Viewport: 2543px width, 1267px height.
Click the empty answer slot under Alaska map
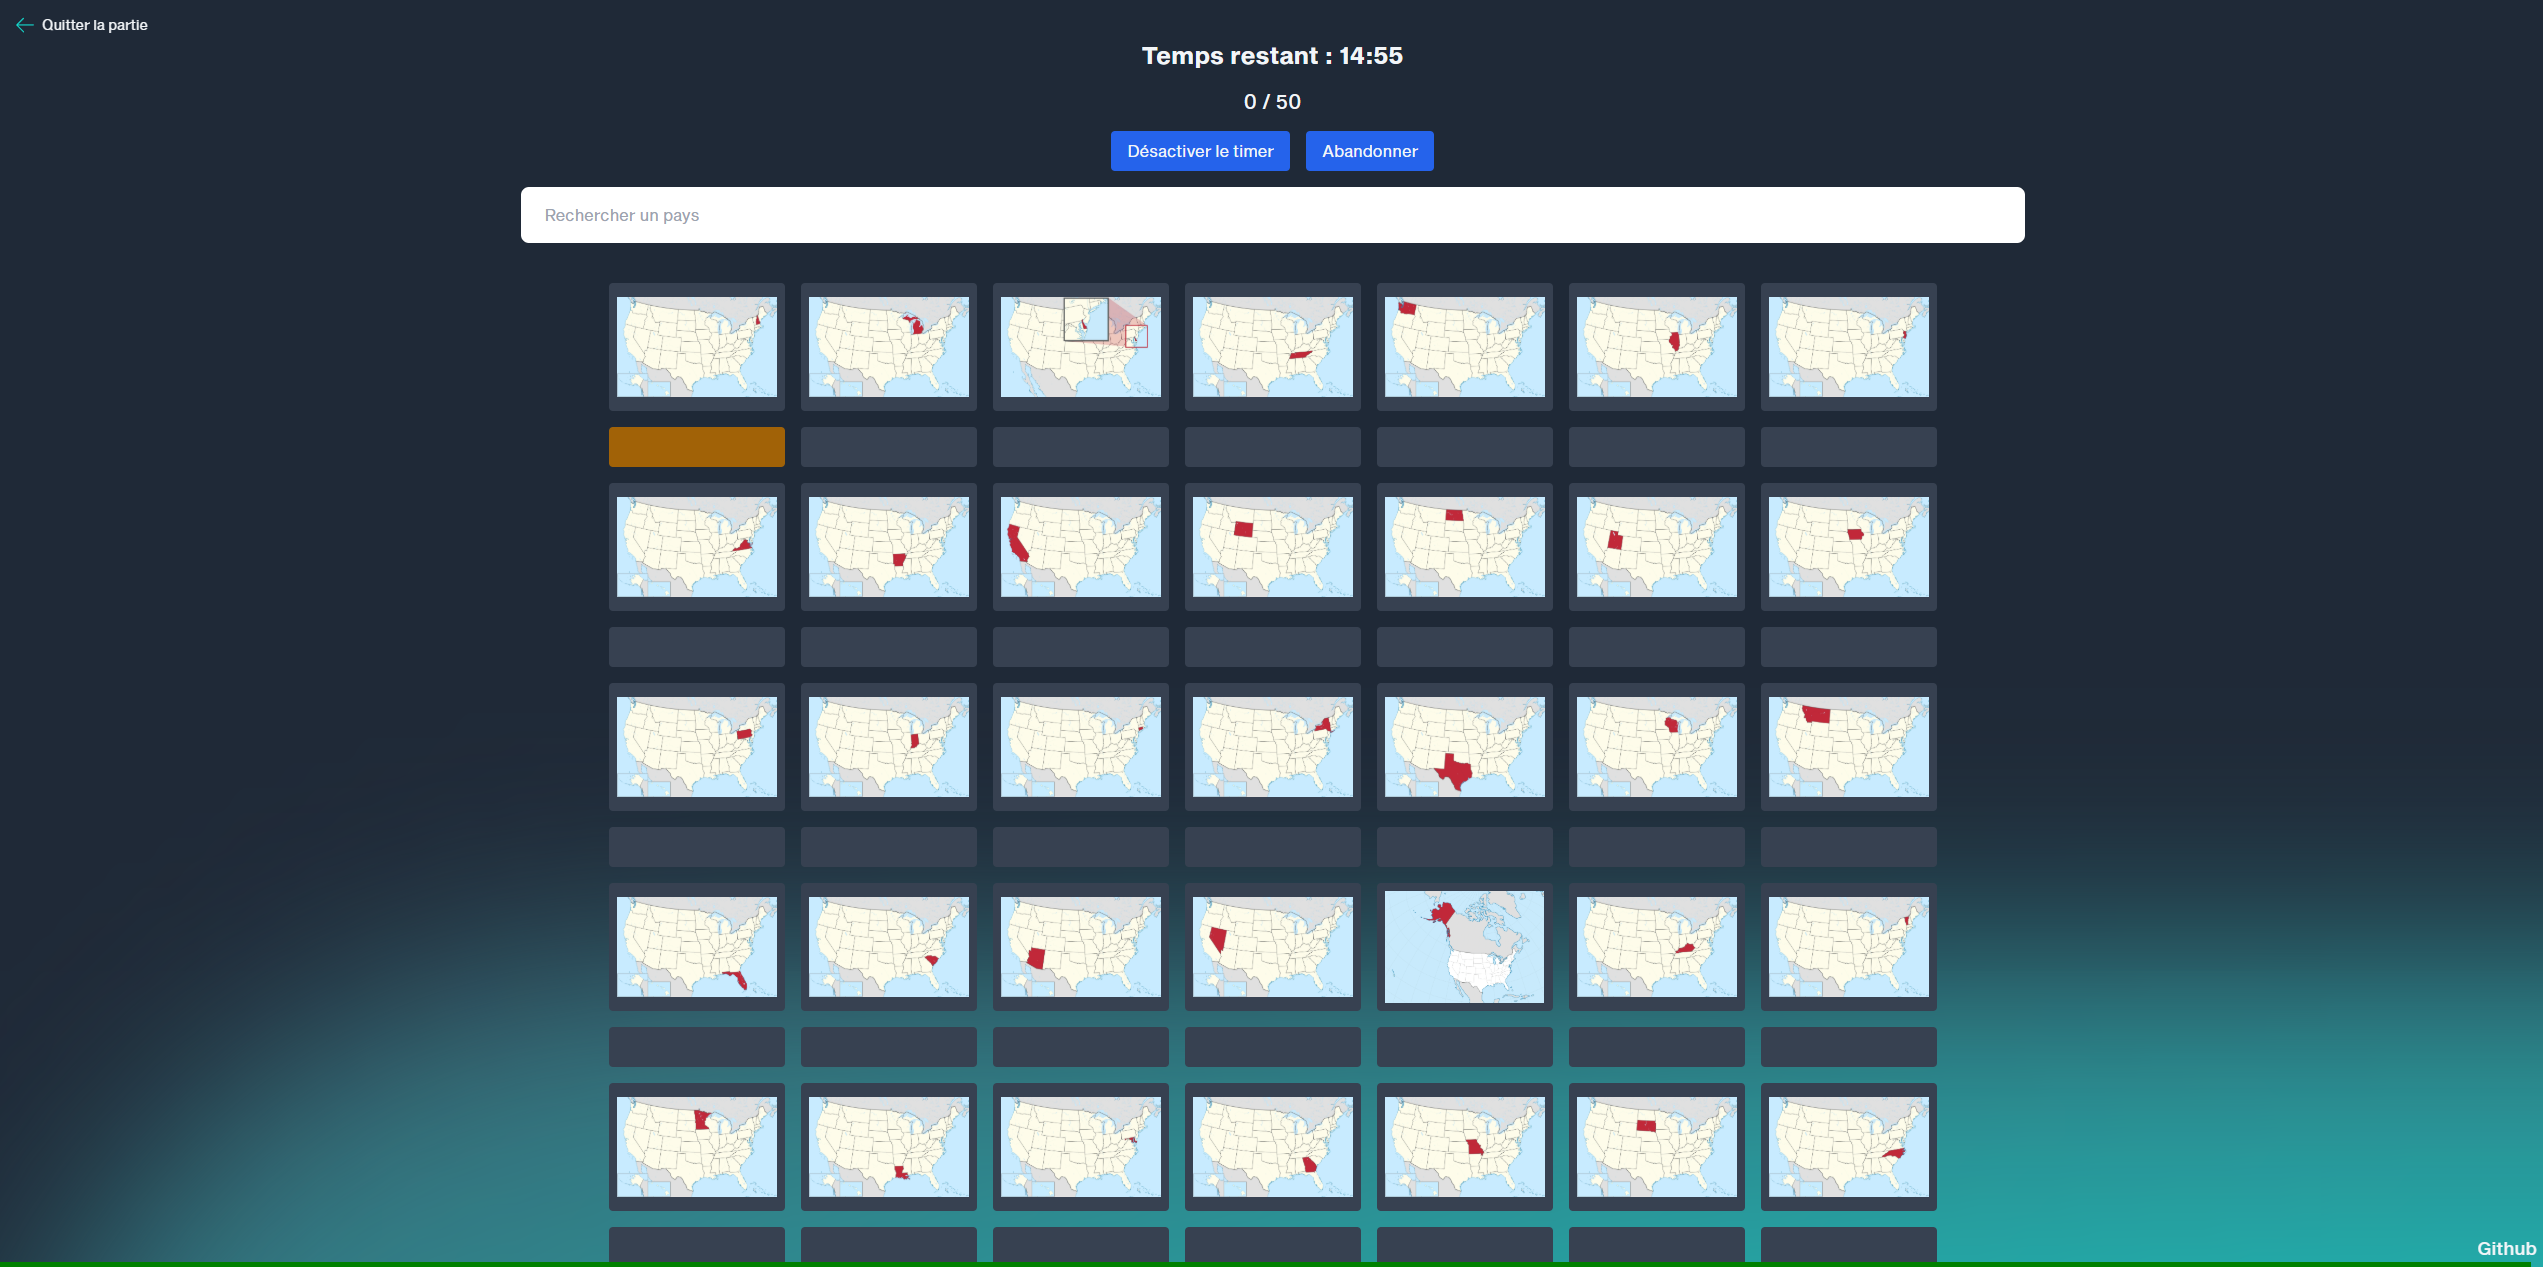(x=1465, y=1047)
